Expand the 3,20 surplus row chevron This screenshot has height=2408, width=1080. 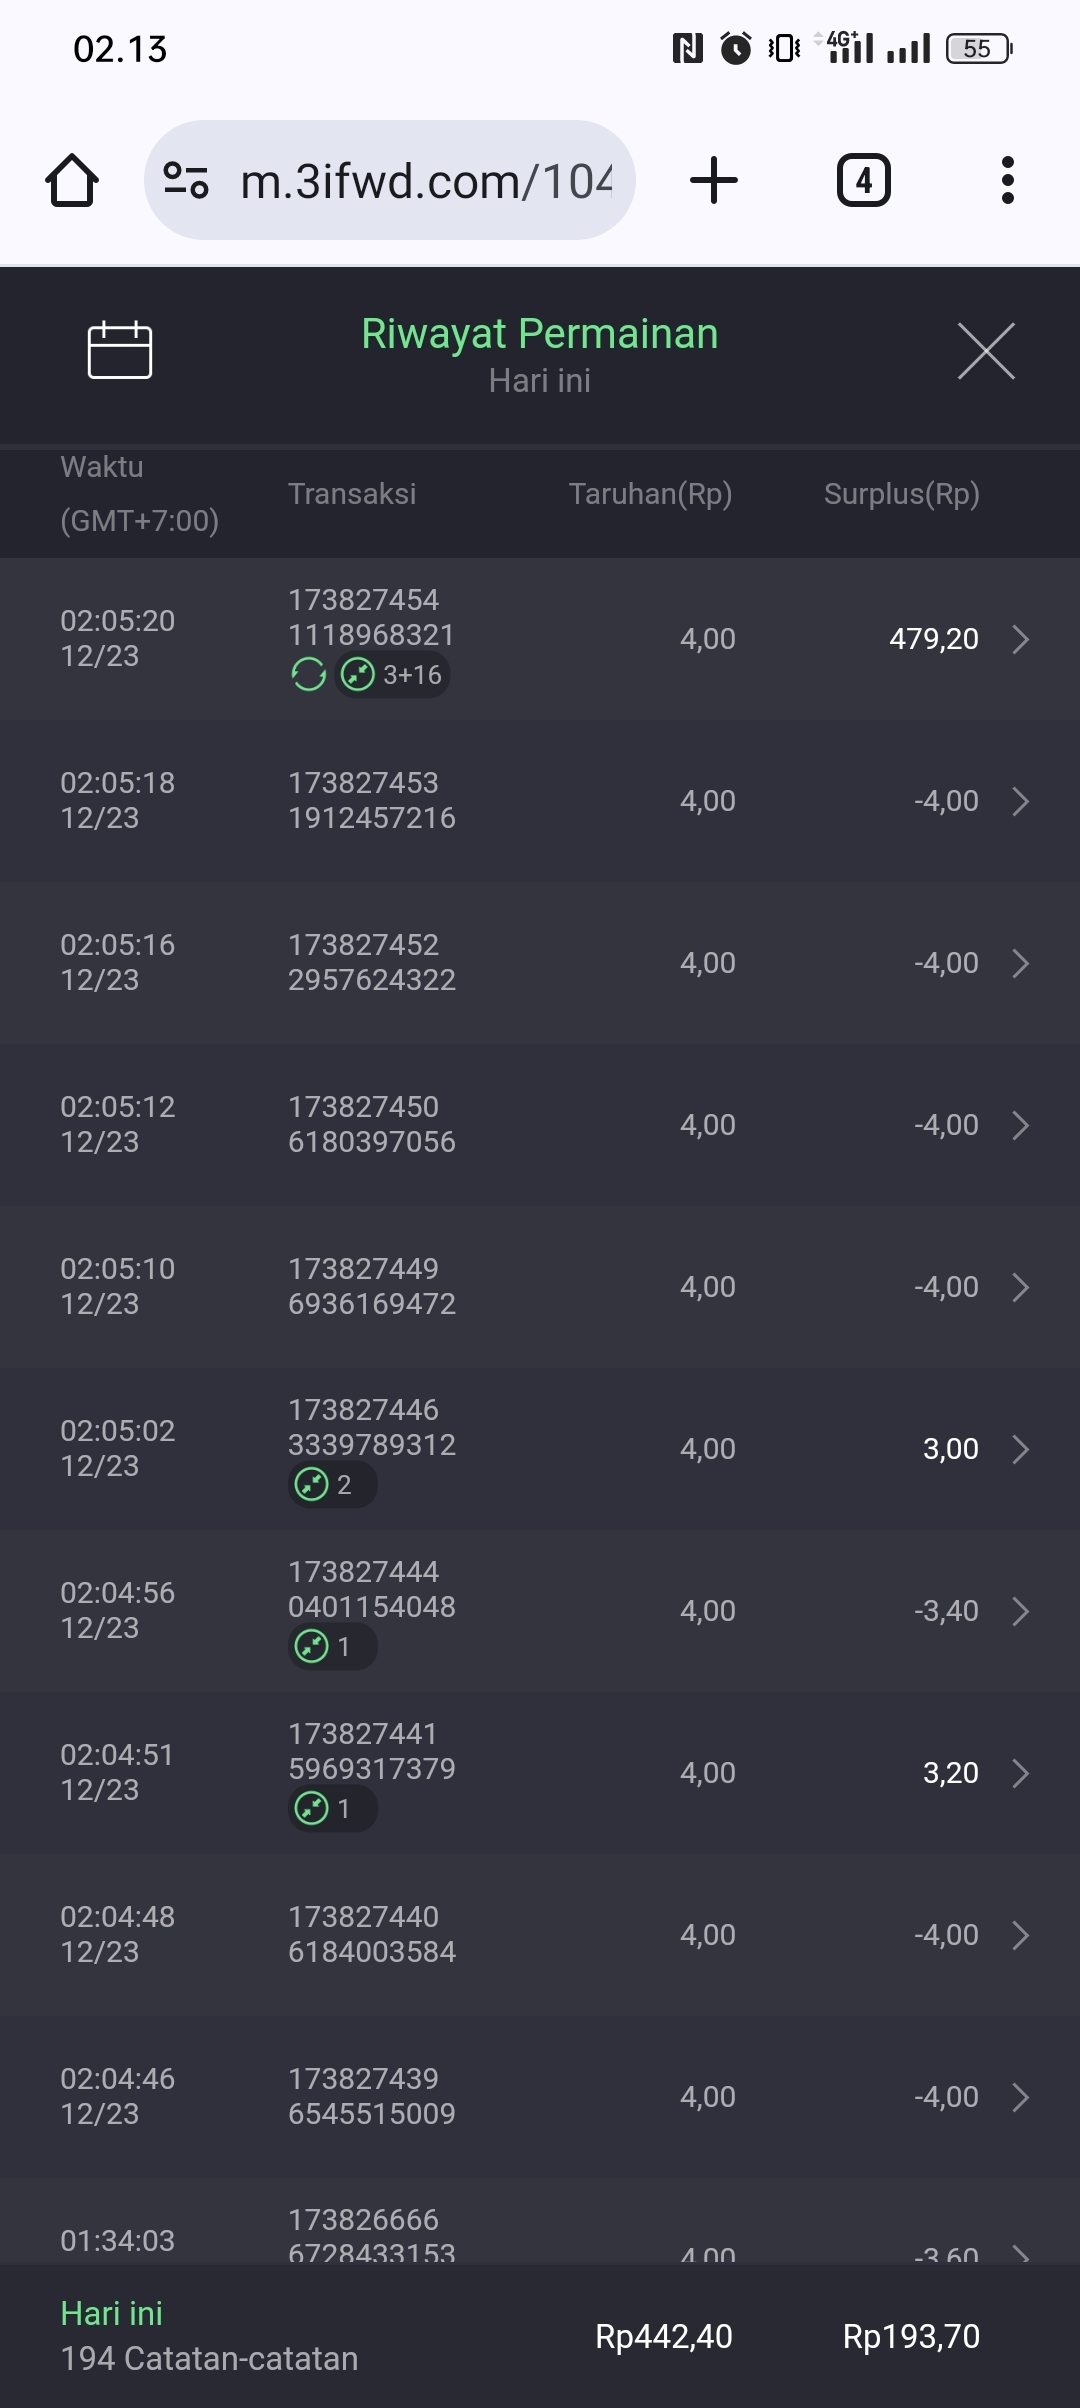pos(1020,1773)
